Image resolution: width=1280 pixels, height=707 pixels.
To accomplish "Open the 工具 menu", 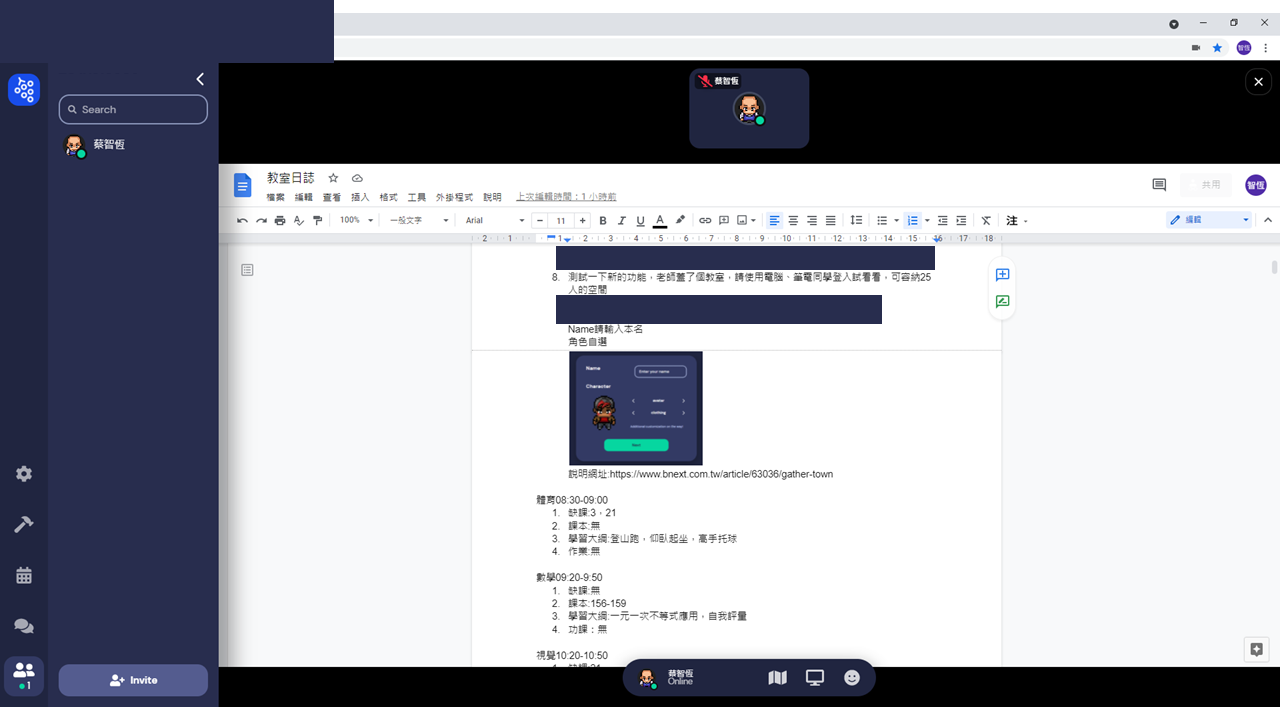I will 417,198.
